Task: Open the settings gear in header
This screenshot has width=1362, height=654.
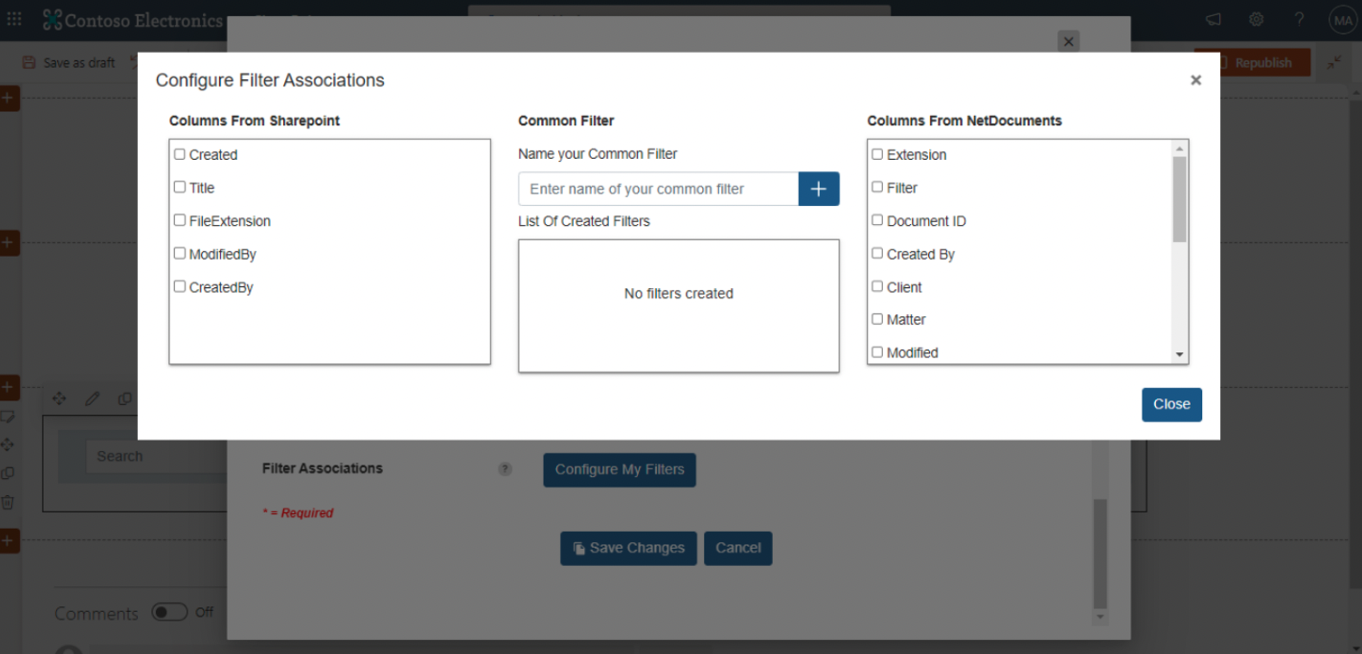Action: coord(1256,19)
